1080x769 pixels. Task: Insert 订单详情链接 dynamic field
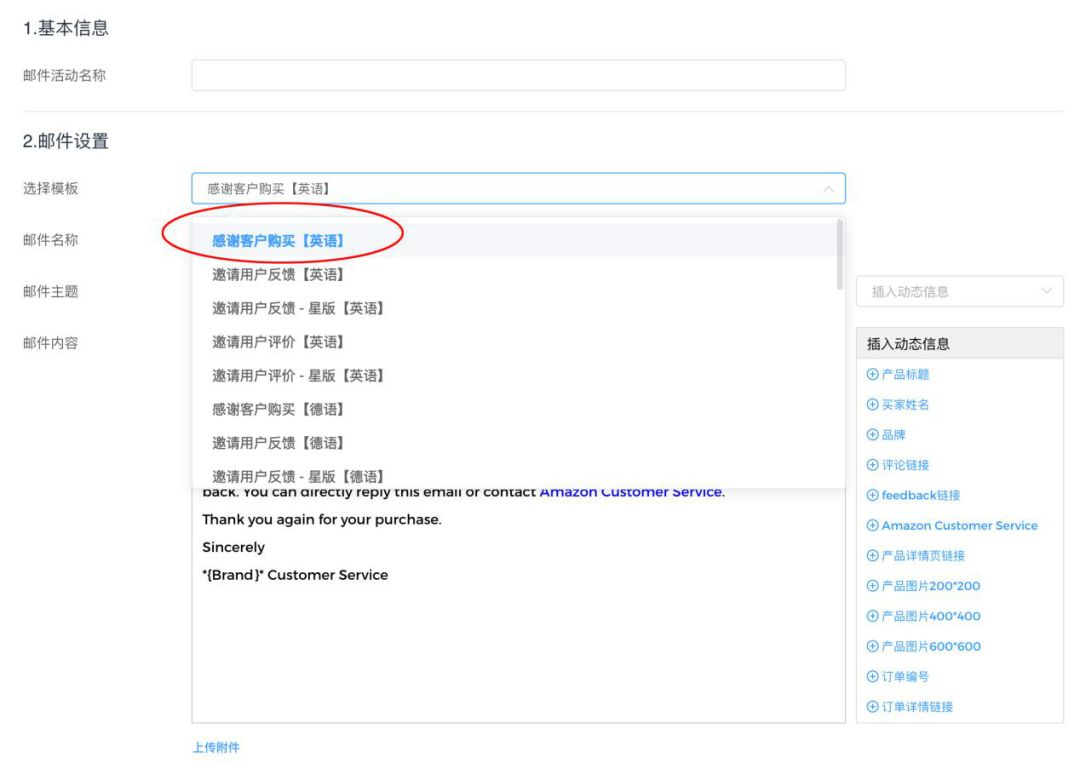(916, 707)
